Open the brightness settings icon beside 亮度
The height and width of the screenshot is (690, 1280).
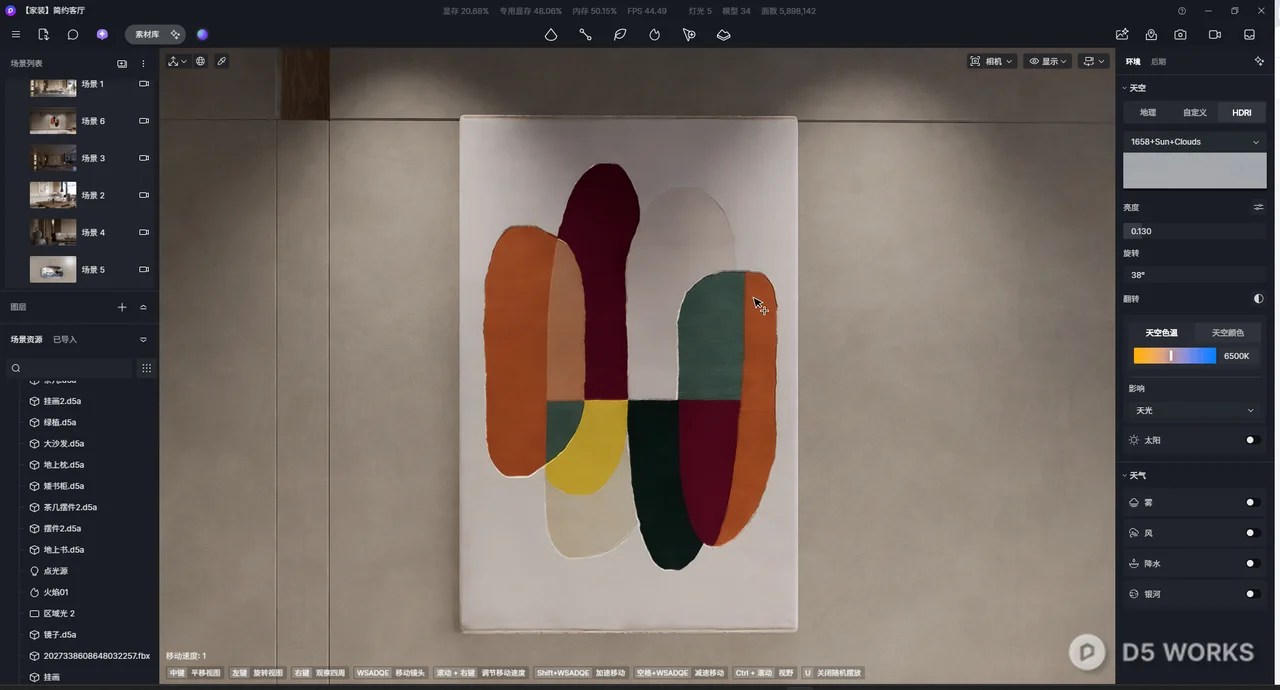(x=1258, y=207)
